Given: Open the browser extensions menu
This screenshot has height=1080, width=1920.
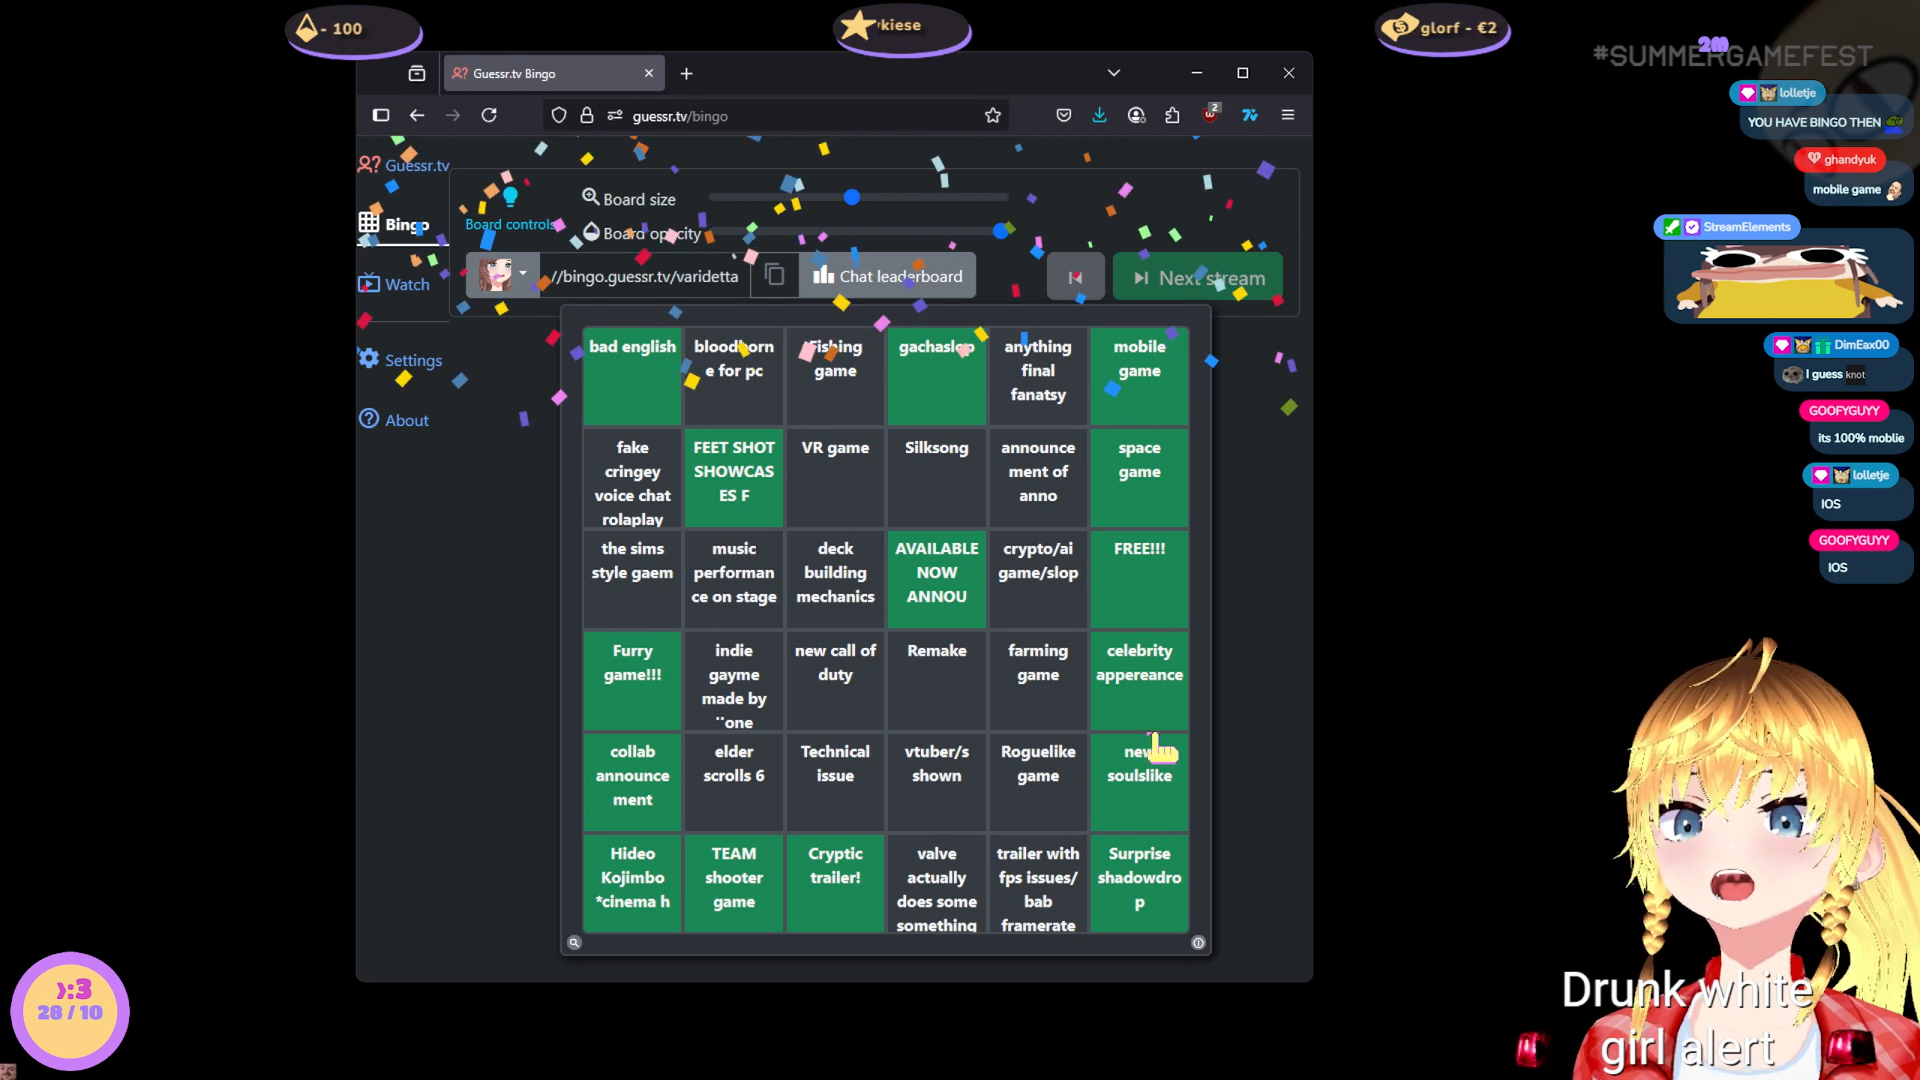Looking at the screenshot, I should 1172,115.
